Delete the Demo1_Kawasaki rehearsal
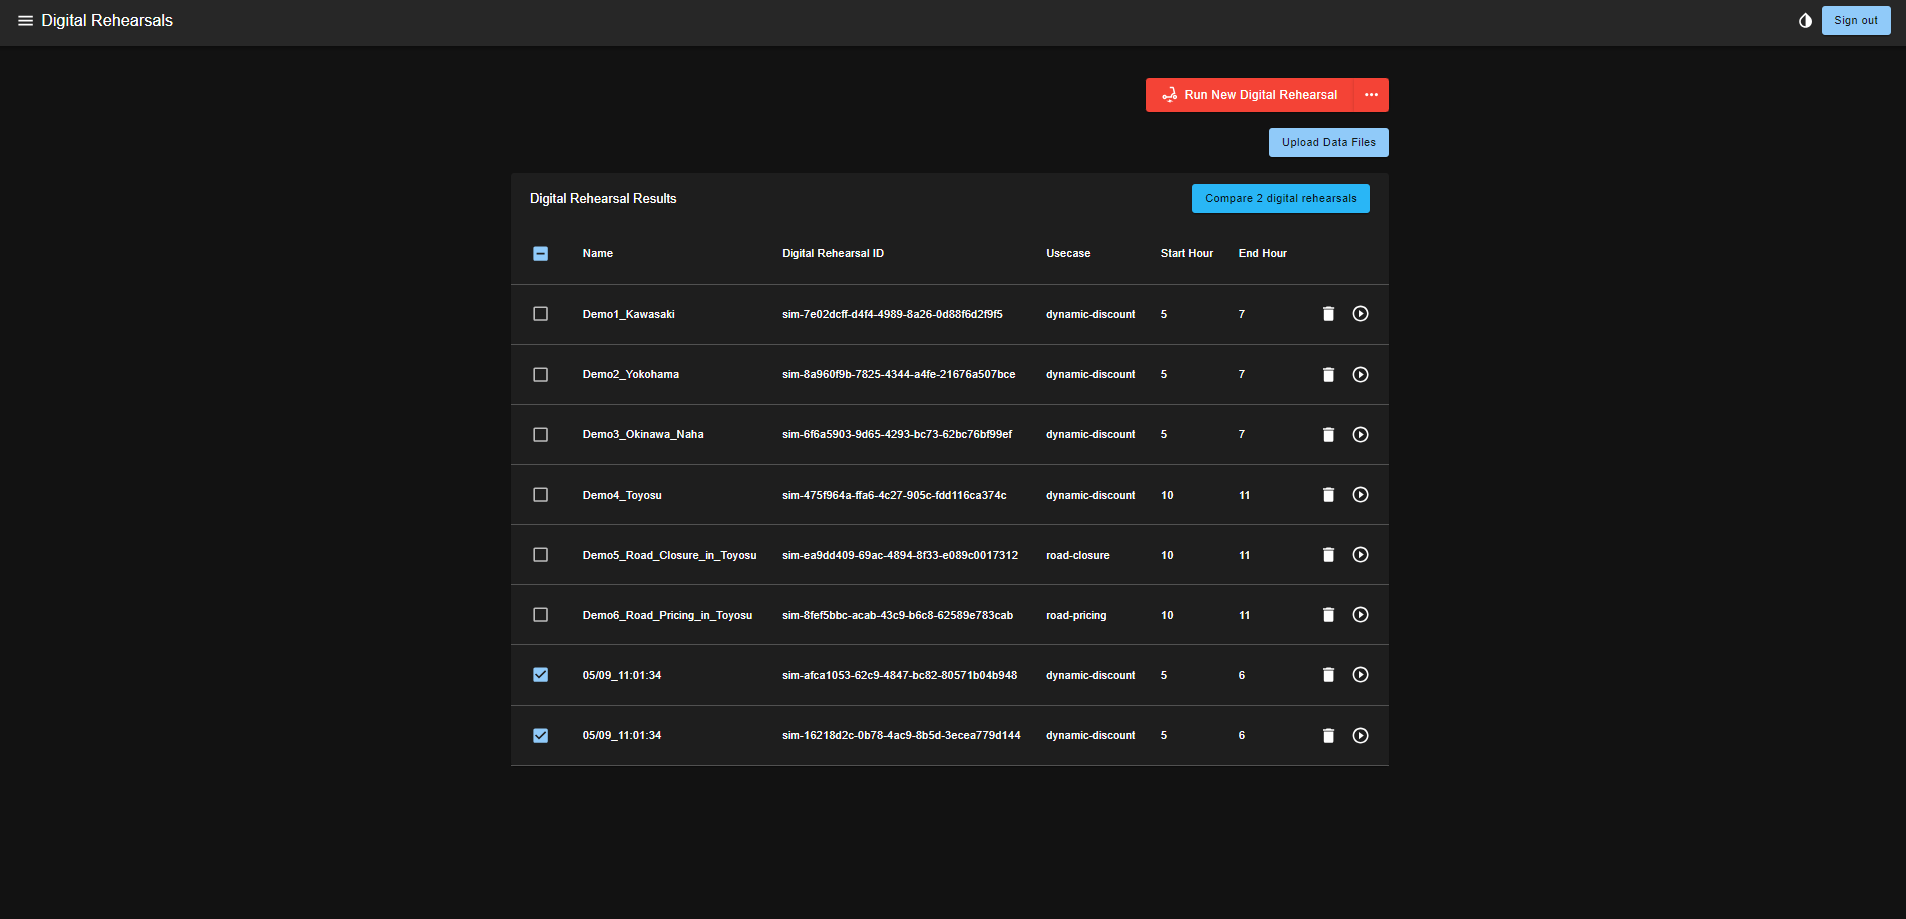The image size is (1906, 919). click(x=1328, y=314)
